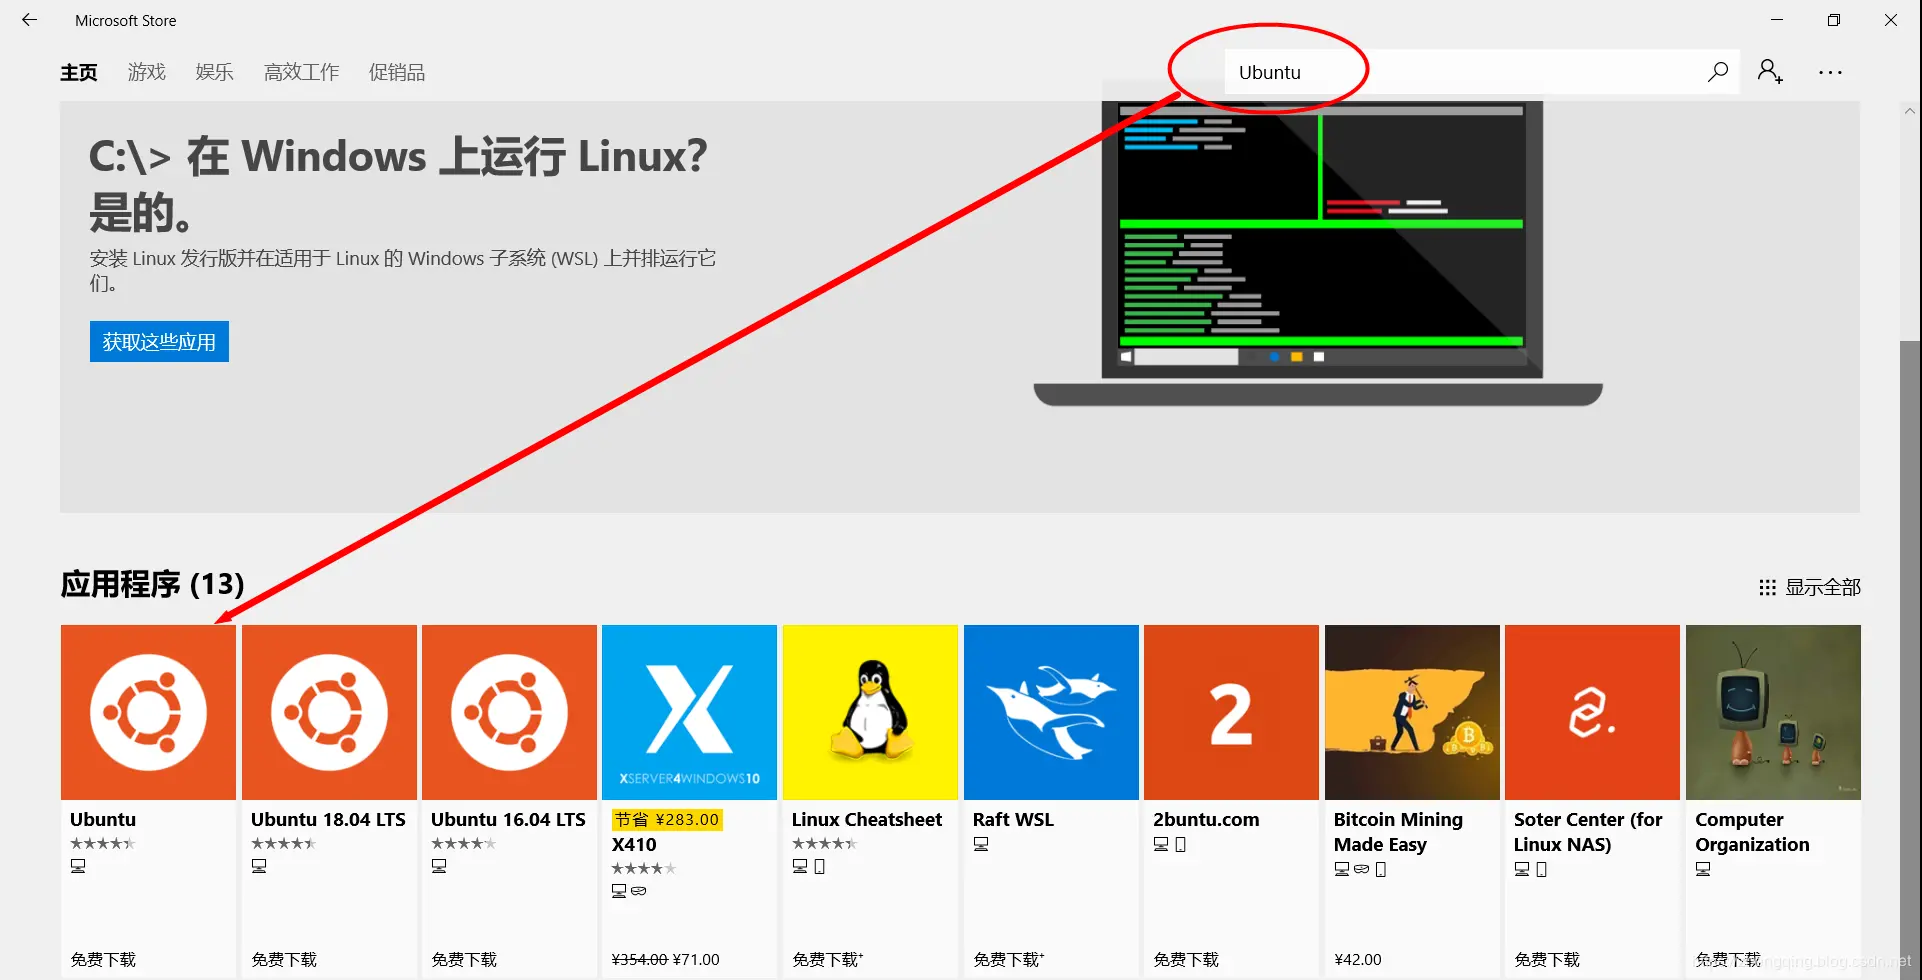Switch to the 游戏 tab
This screenshot has height=980, width=1922.
(x=147, y=72)
